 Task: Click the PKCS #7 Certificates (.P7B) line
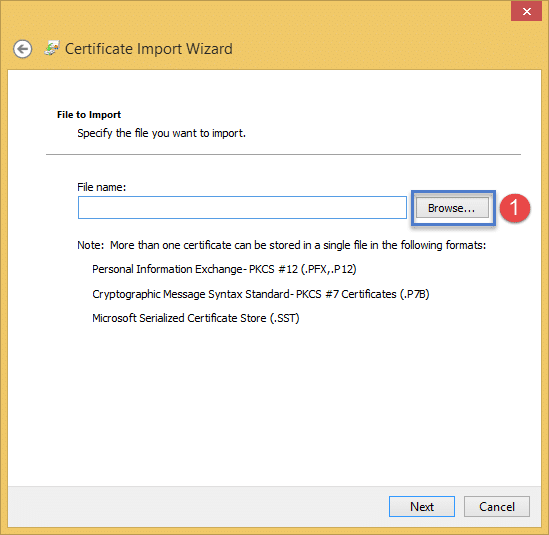[260, 294]
